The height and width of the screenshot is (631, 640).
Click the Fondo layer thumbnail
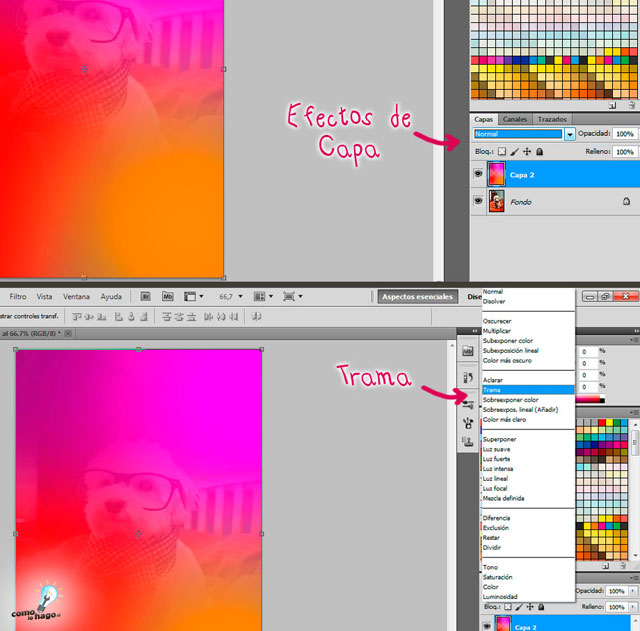[496, 201]
